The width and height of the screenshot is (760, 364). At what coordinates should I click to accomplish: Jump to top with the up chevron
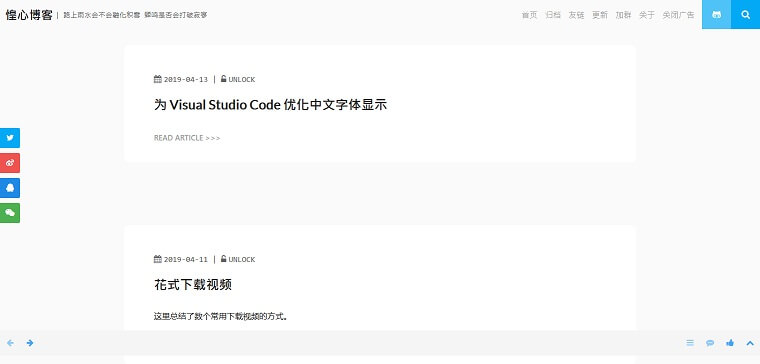[x=750, y=343]
